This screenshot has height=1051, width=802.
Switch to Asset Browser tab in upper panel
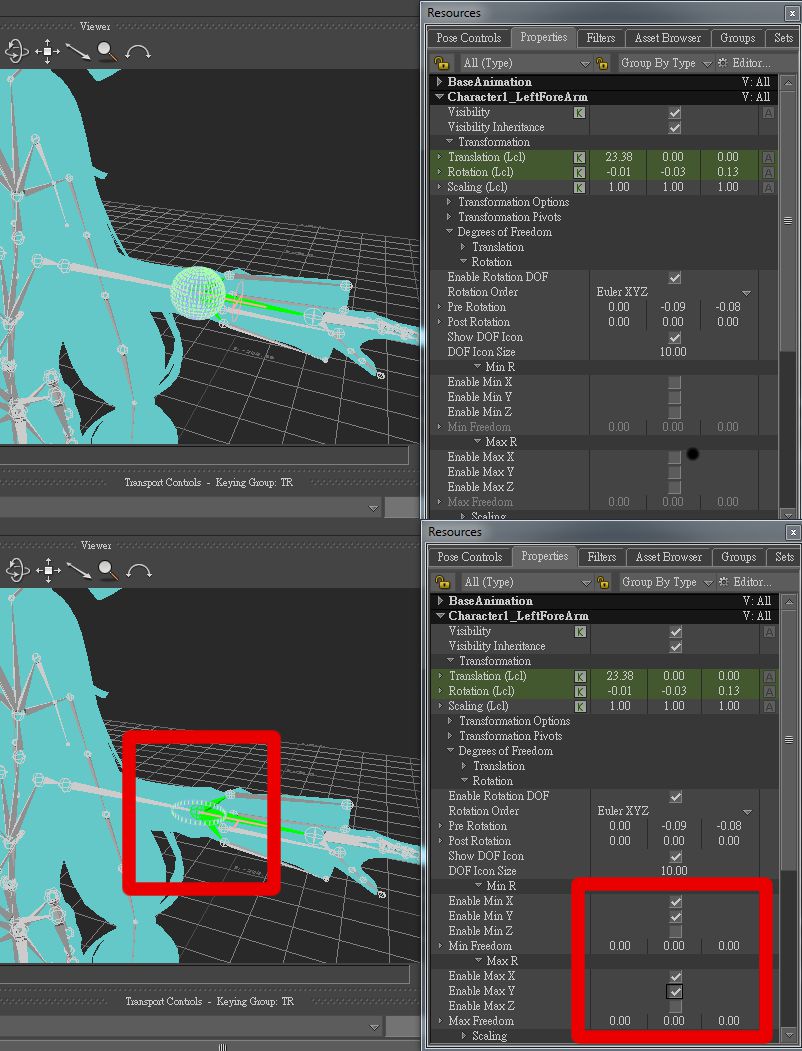pyautogui.click(x=667, y=38)
